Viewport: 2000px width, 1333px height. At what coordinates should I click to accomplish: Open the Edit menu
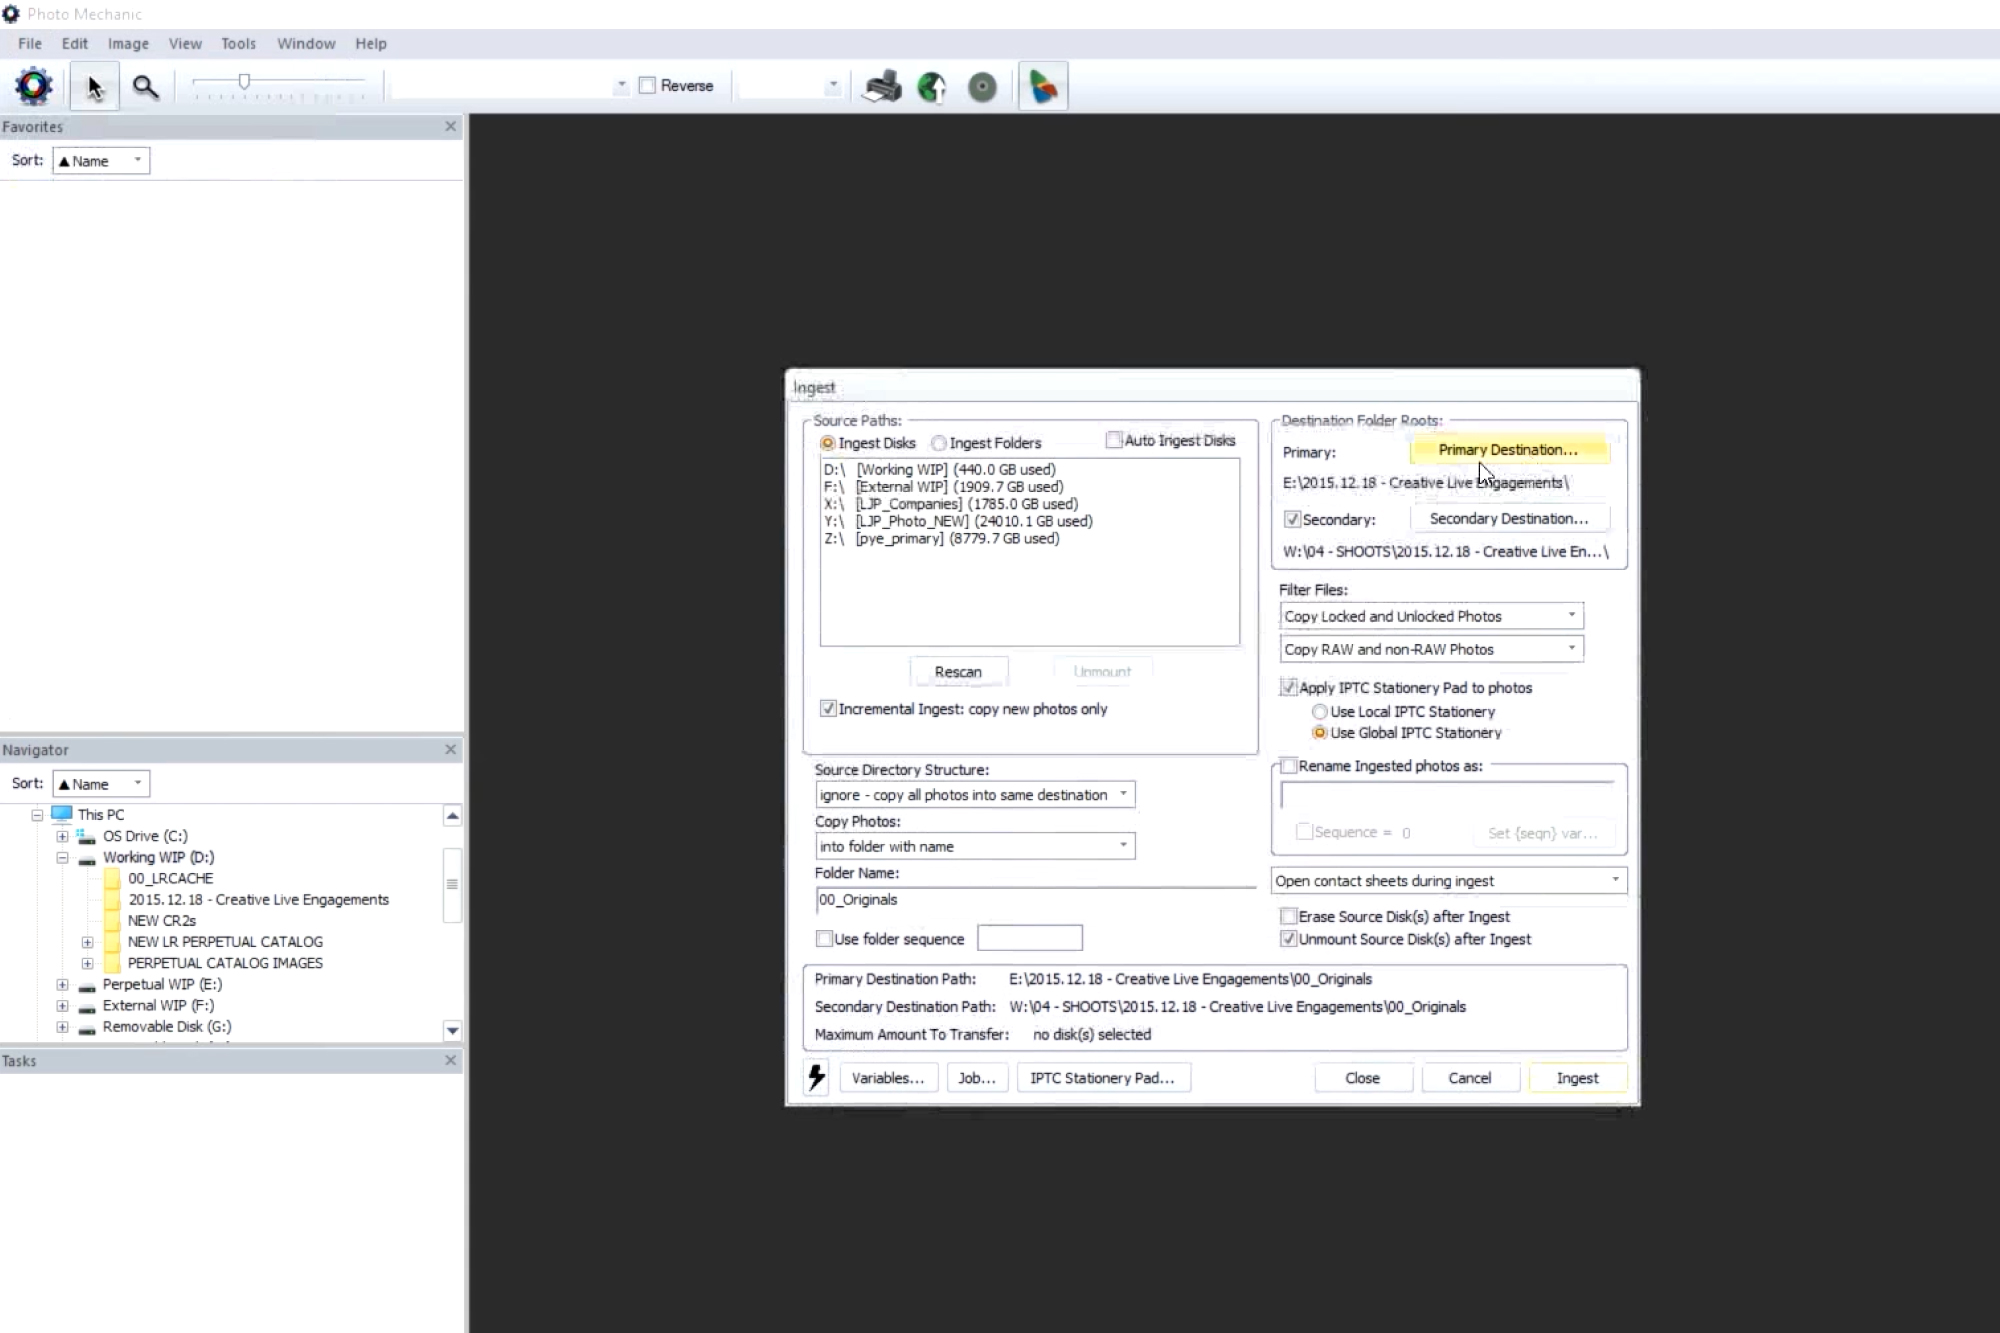pyautogui.click(x=75, y=44)
